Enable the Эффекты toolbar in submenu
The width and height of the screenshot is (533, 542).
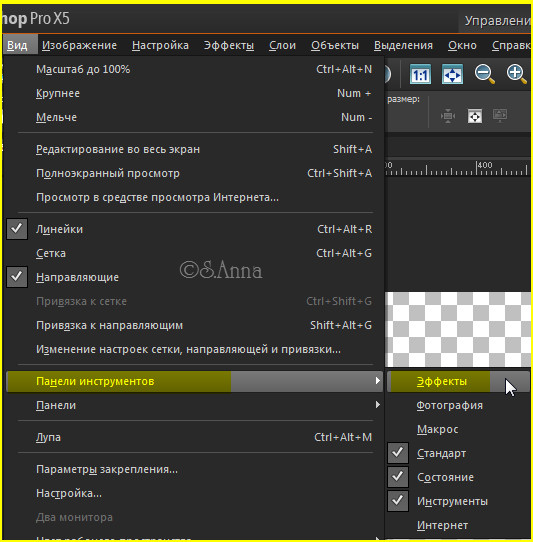(x=458, y=381)
